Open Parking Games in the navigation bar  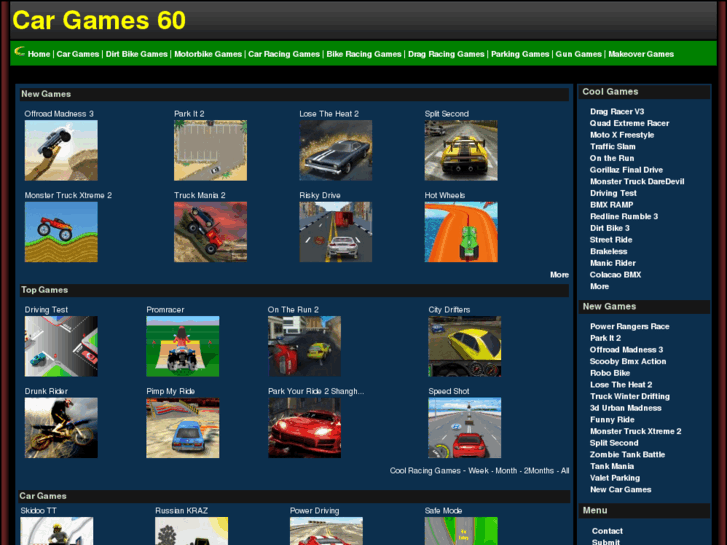520,54
